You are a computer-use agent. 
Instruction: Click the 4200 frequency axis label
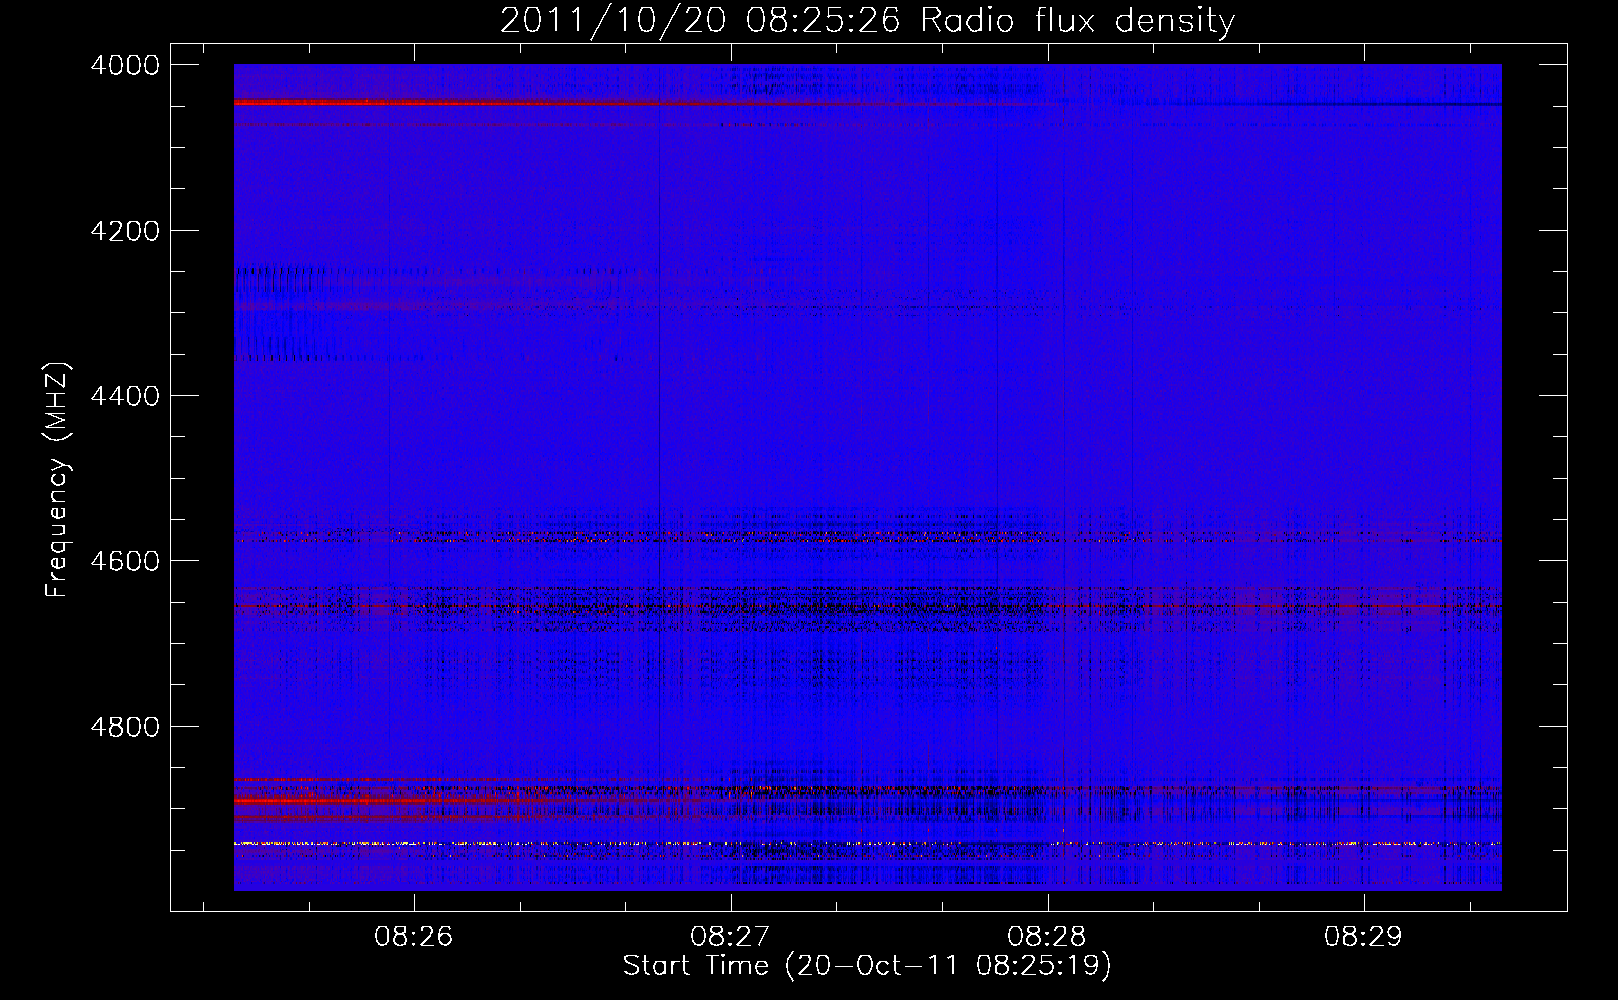[125, 231]
